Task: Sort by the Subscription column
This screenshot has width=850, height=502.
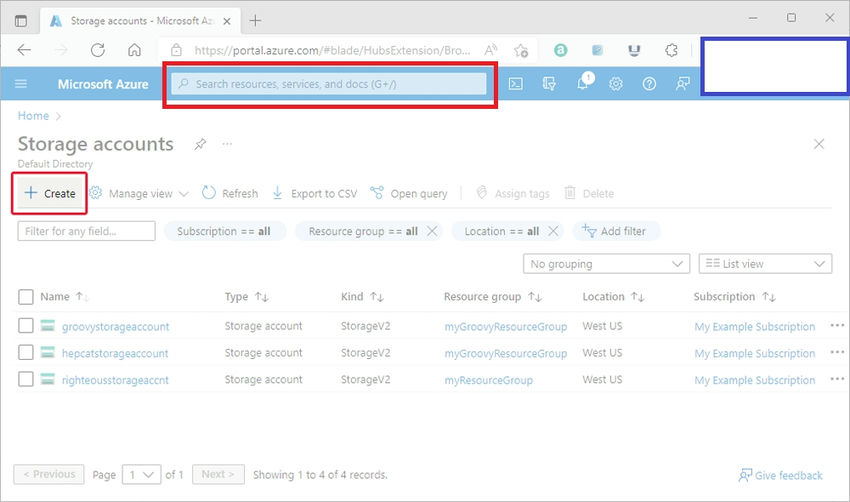Action: point(735,297)
